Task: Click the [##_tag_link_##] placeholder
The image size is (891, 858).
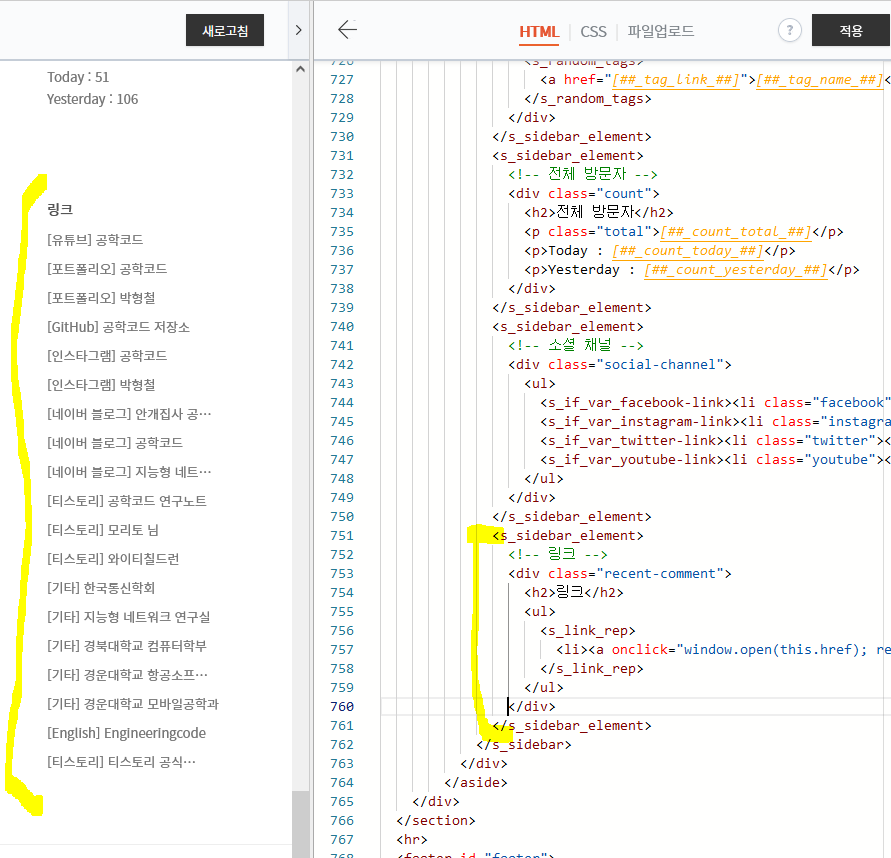Action: [676, 80]
